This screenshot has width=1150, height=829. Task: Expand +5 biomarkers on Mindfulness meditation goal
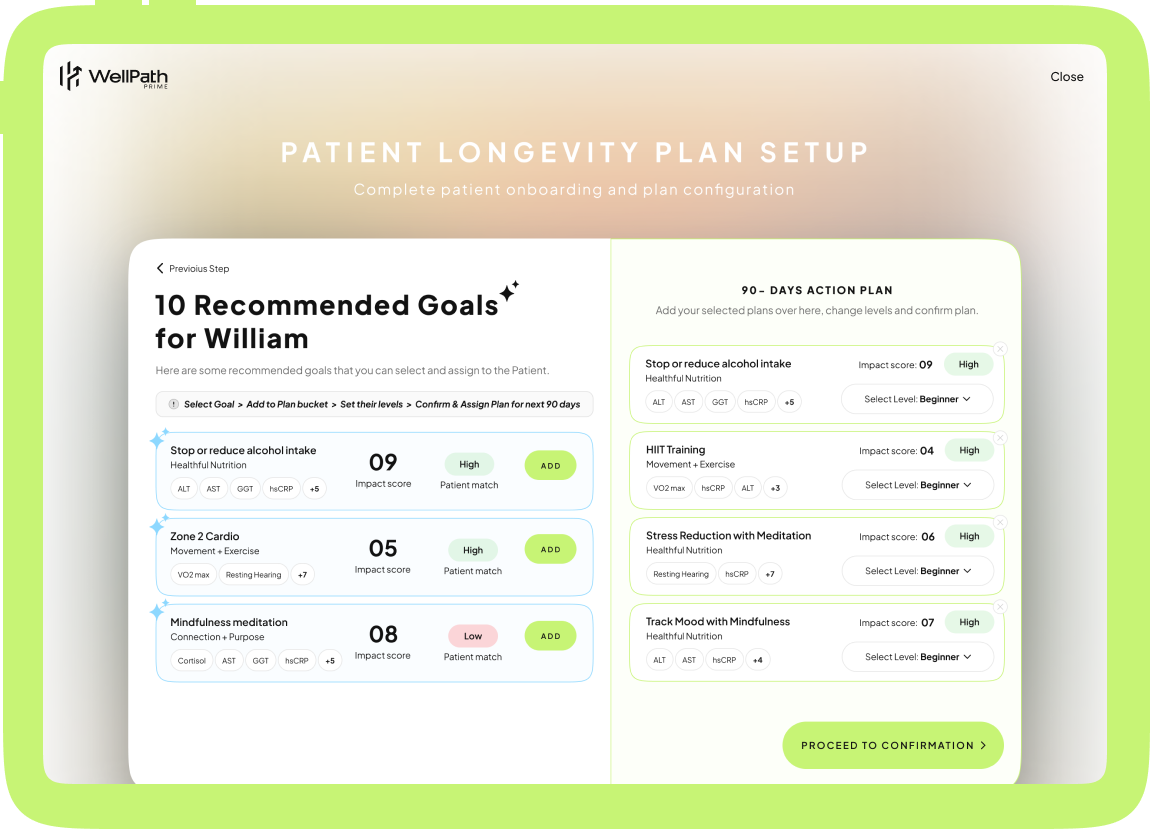330,661
